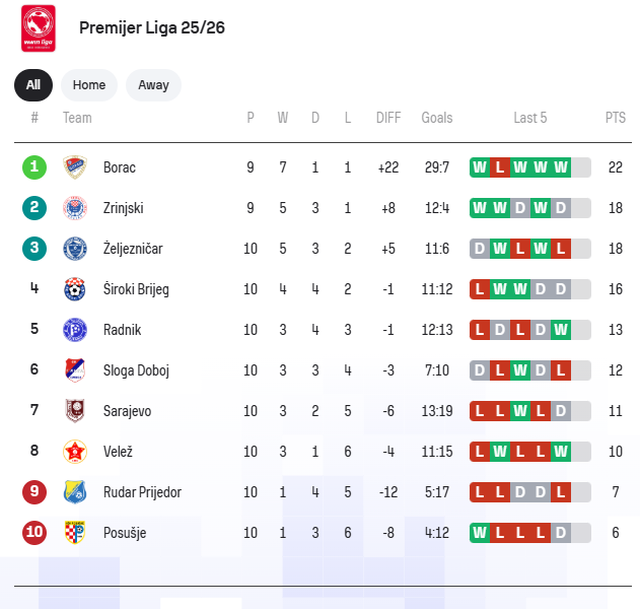The width and height of the screenshot is (640, 609).
Task: Click the Željezničar team crest
Action: (74, 248)
